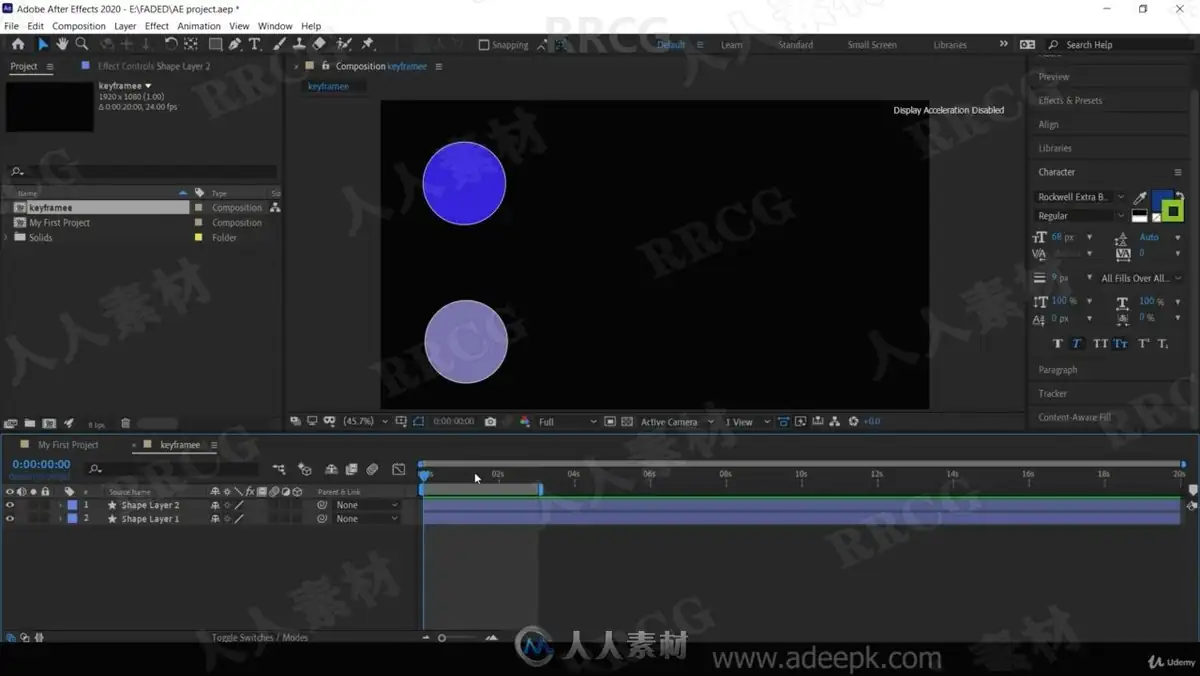Click the Search Help input field
Image resolution: width=1200 pixels, height=676 pixels.
[x=1118, y=45]
